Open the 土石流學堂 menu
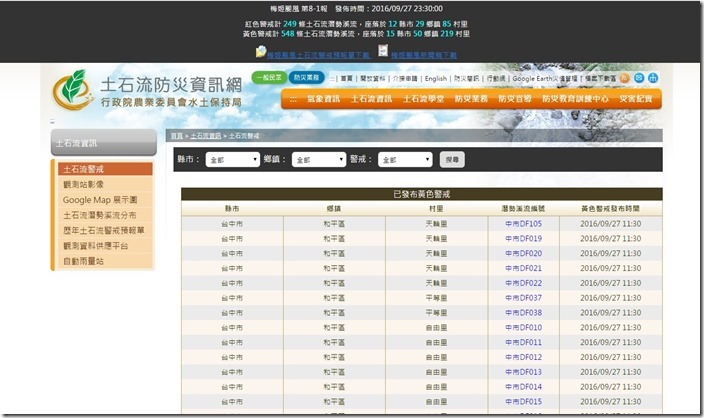Viewport: 704px width, 418px height. [423, 99]
